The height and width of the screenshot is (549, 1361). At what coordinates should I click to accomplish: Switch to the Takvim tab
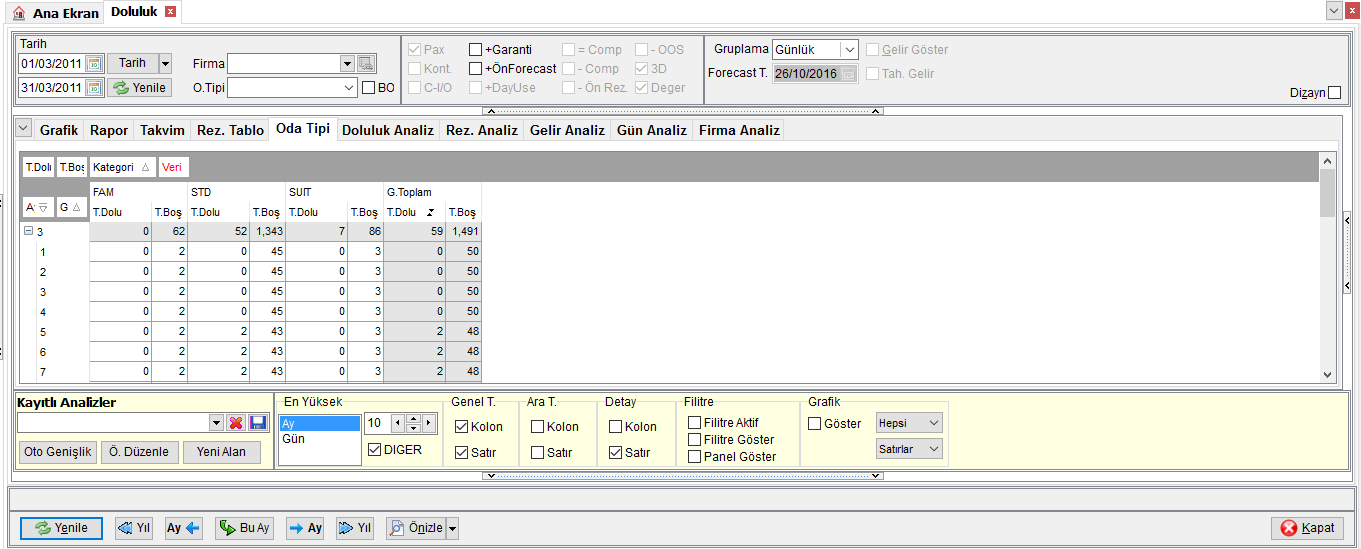pyautogui.click(x=162, y=130)
